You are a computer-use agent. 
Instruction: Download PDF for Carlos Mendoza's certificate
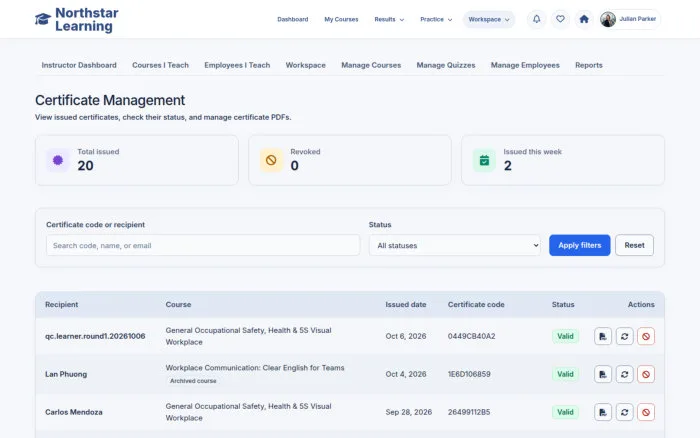point(603,412)
